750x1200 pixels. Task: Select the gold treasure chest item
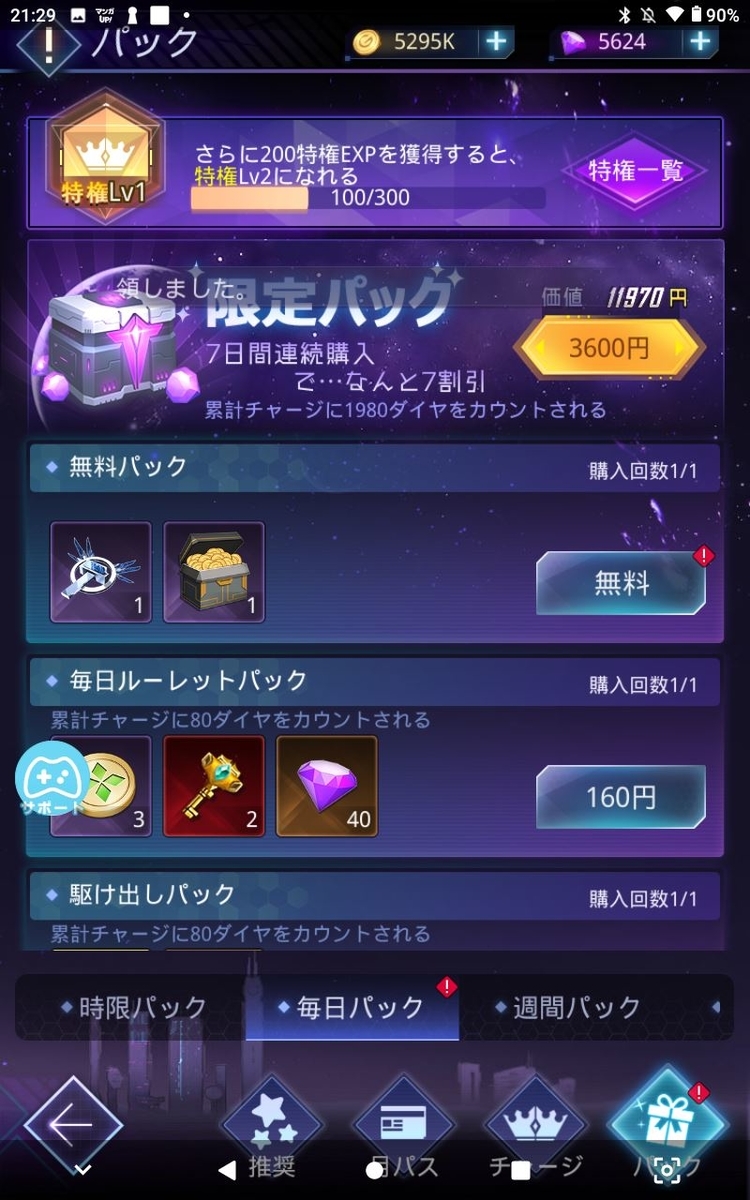214,572
